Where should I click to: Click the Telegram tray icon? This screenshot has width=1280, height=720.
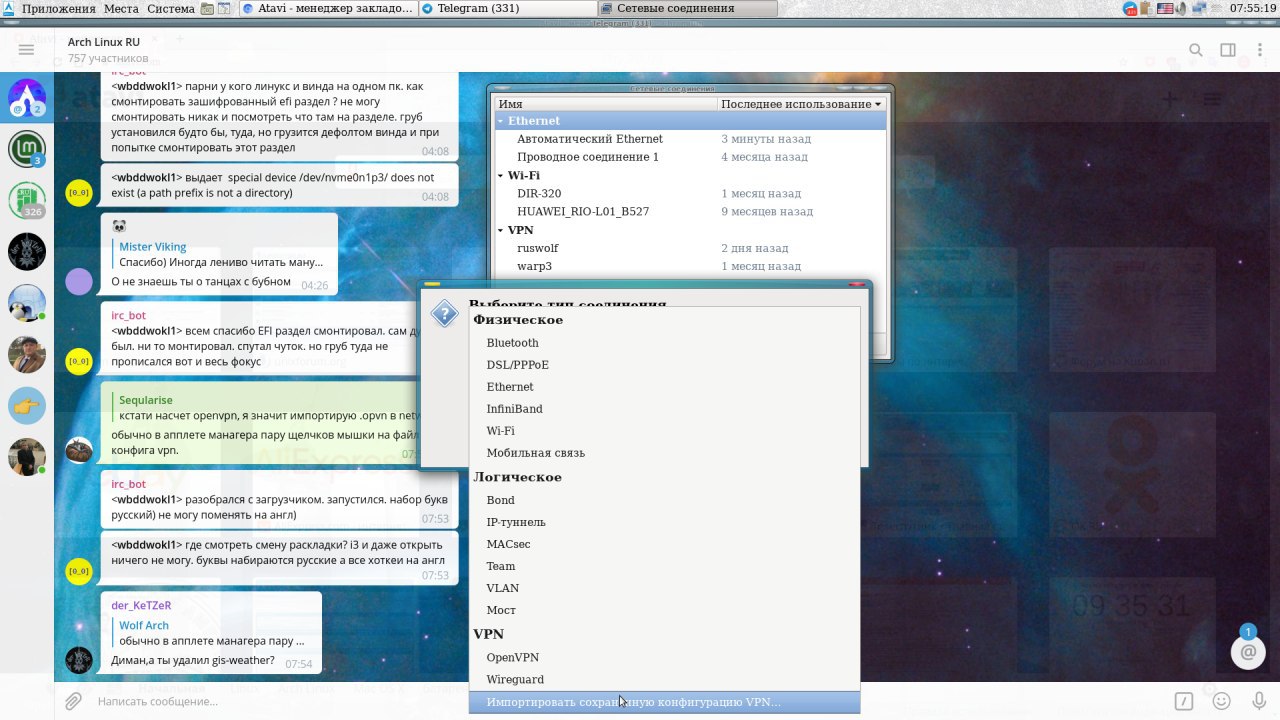pyautogui.click(x=1130, y=8)
